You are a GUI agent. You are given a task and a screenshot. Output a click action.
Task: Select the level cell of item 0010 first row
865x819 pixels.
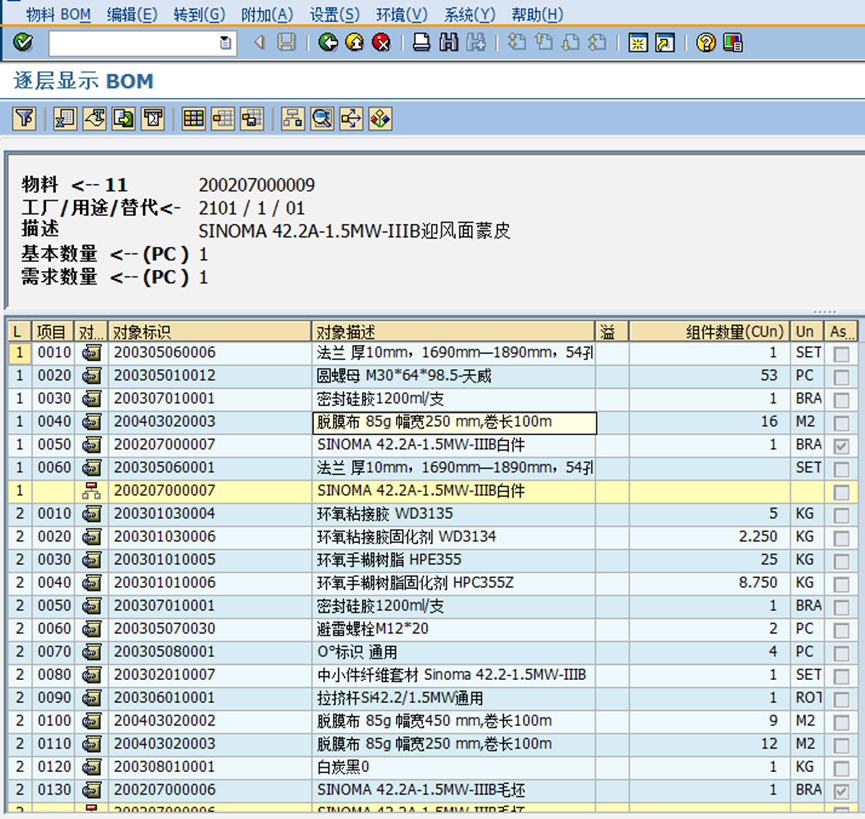19,353
